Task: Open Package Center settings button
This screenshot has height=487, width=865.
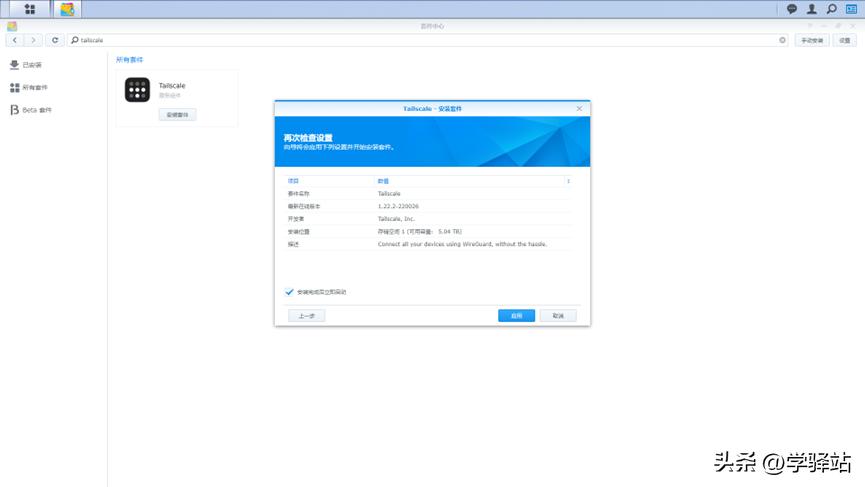Action: (x=845, y=40)
